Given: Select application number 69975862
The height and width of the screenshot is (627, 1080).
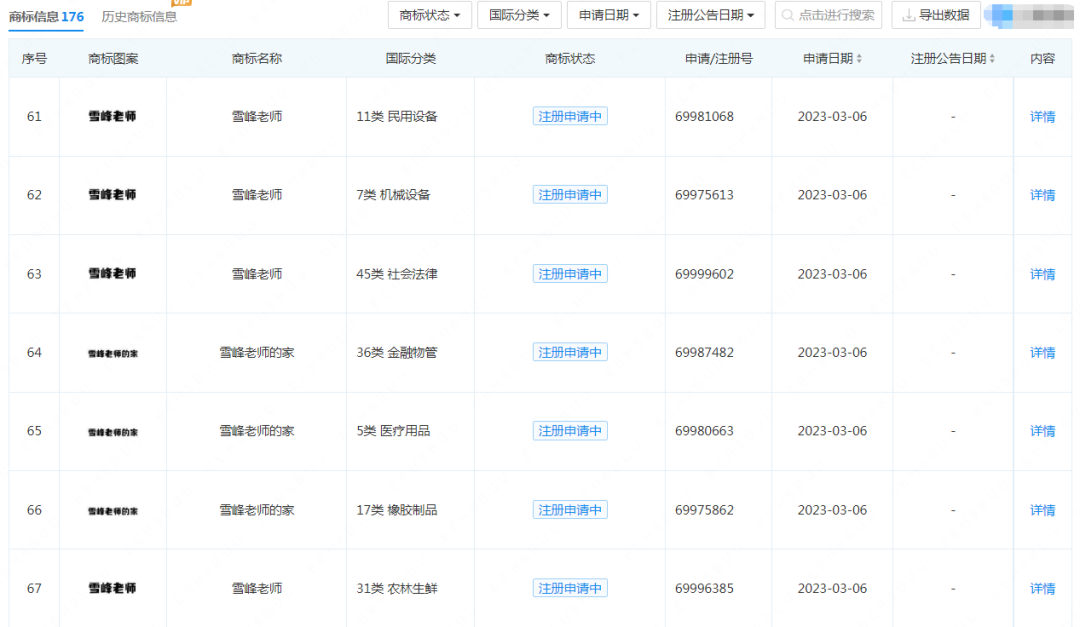Looking at the screenshot, I should [704, 510].
